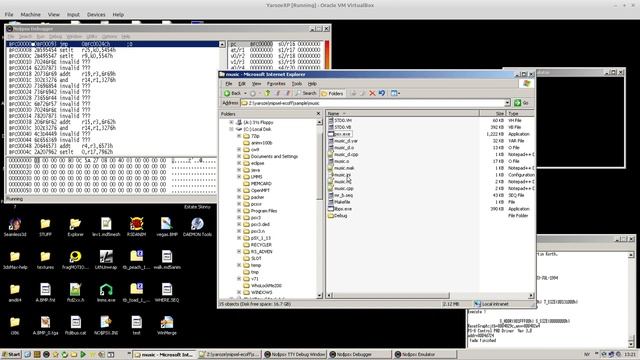Open the STUFF folder on desktop
The image size is (640, 360).
(x=45, y=227)
